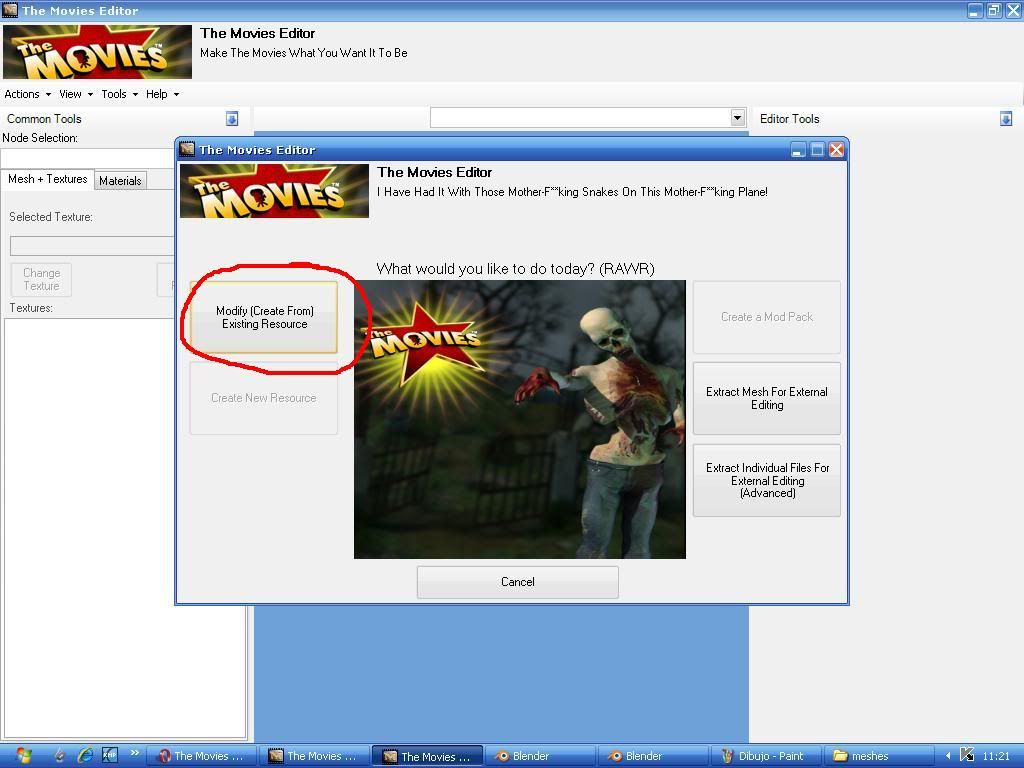Click Modify (Create From) Existing Resource button
The image size is (1024, 768).
pyautogui.click(x=264, y=317)
